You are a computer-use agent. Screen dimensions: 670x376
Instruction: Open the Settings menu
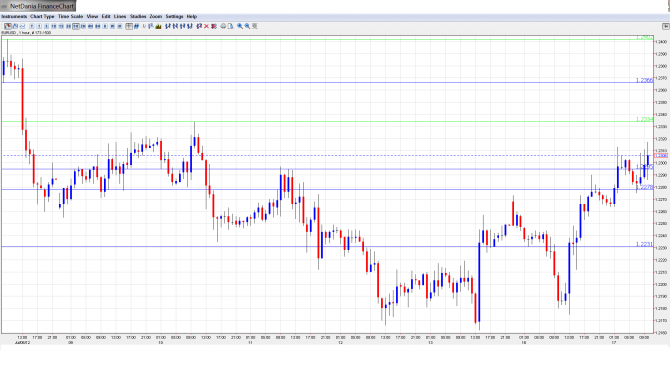(174, 16)
